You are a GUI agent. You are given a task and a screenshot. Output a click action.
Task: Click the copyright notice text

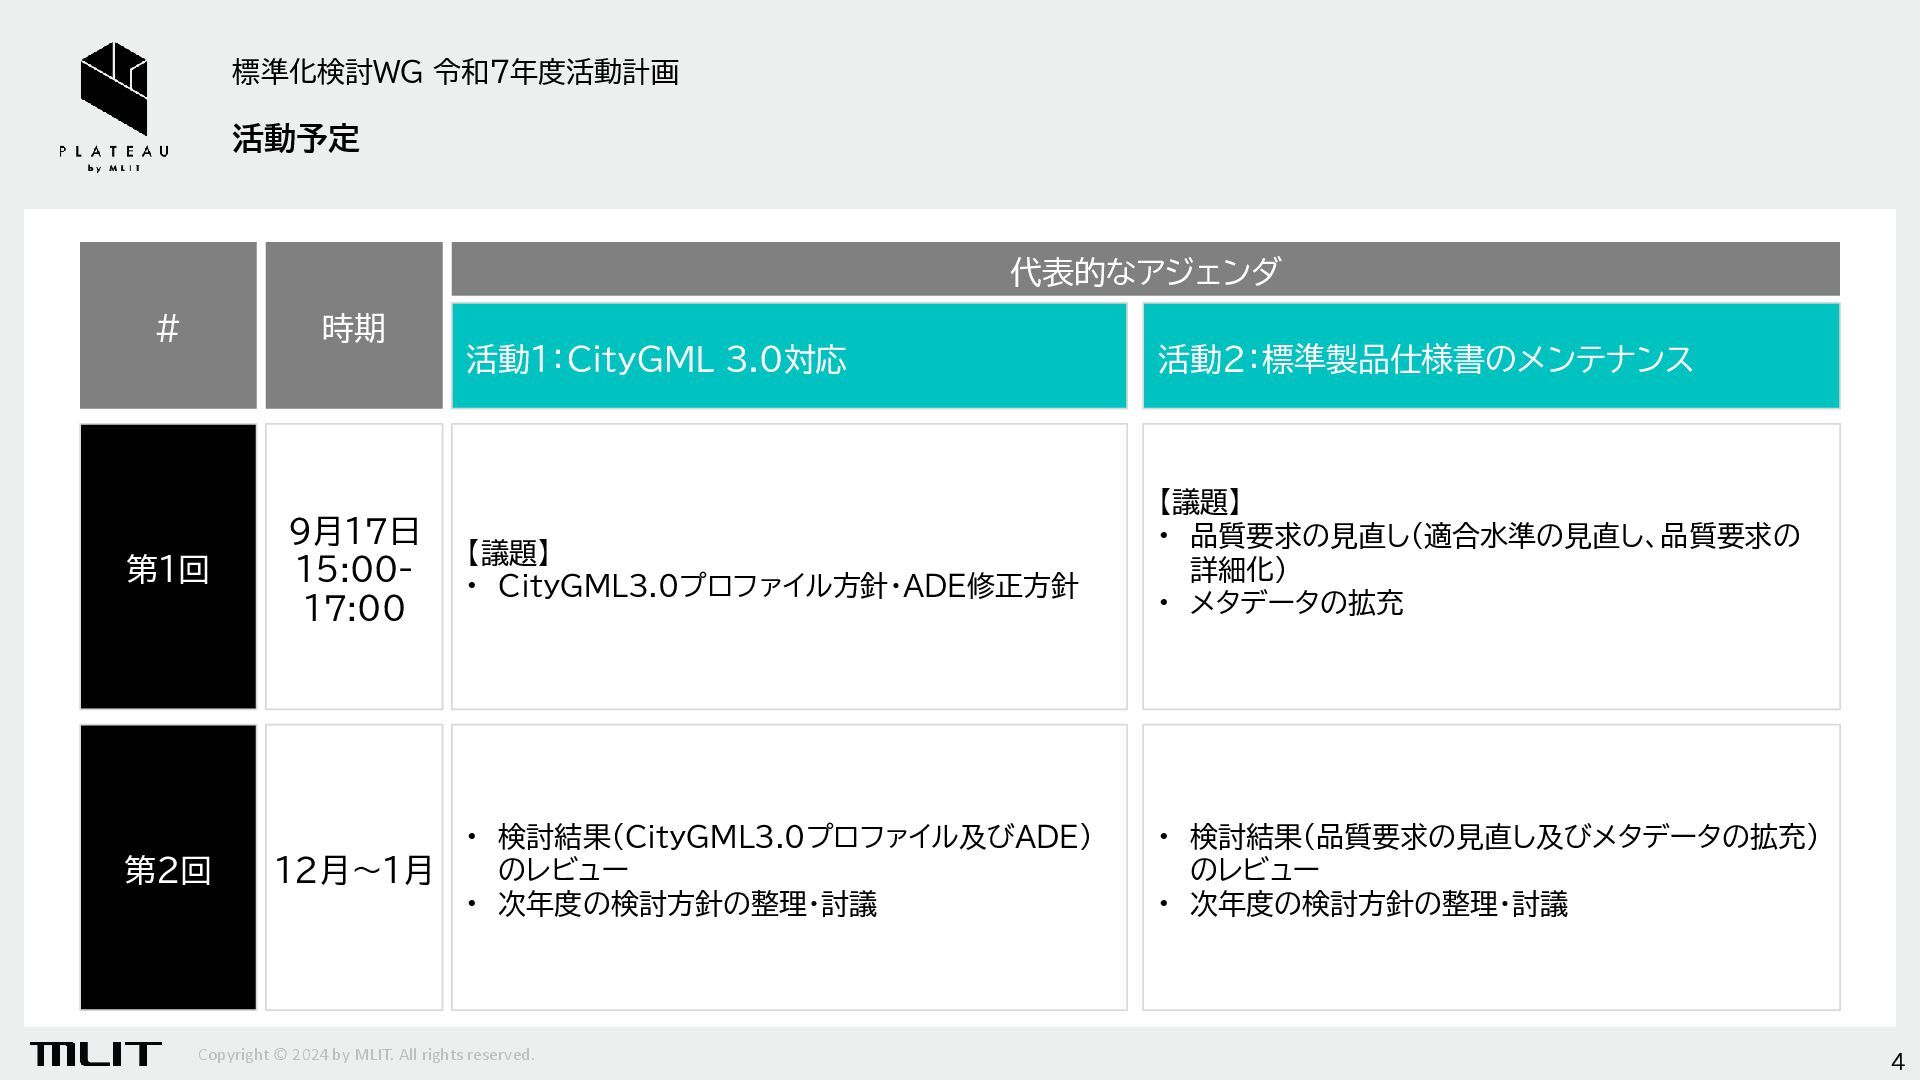(x=366, y=1054)
